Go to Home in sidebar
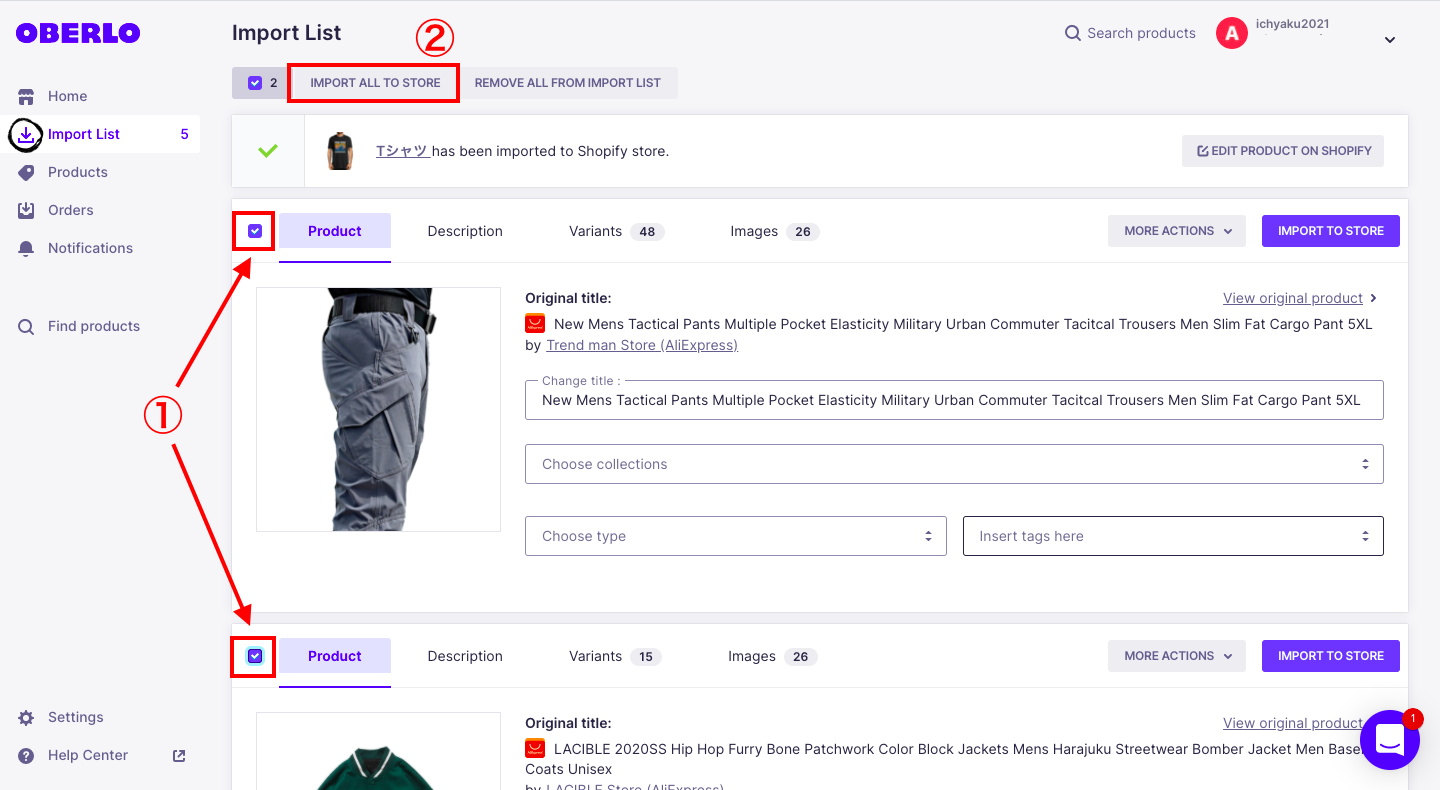 68,96
